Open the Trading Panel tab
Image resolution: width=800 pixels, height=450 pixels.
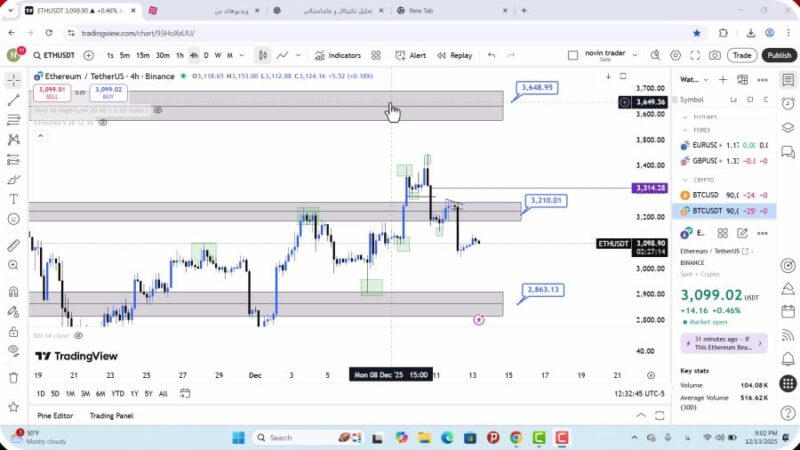111,415
